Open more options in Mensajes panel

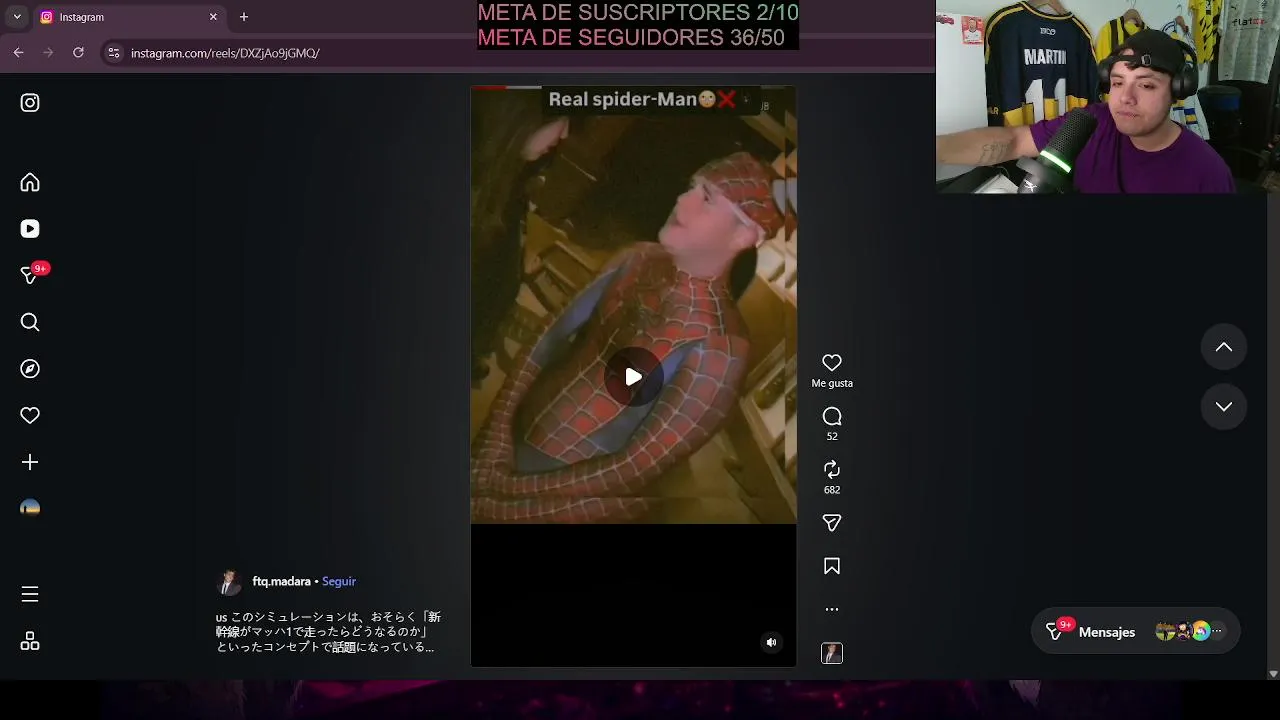(x=1217, y=631)
